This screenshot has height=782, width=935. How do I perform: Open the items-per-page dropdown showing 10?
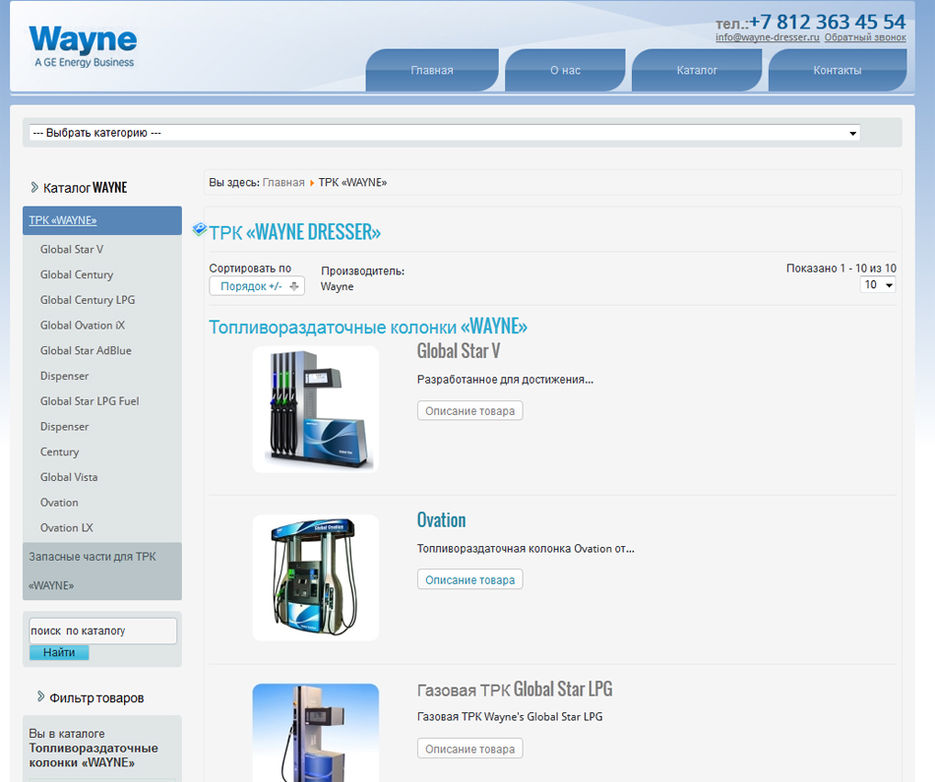878,285
